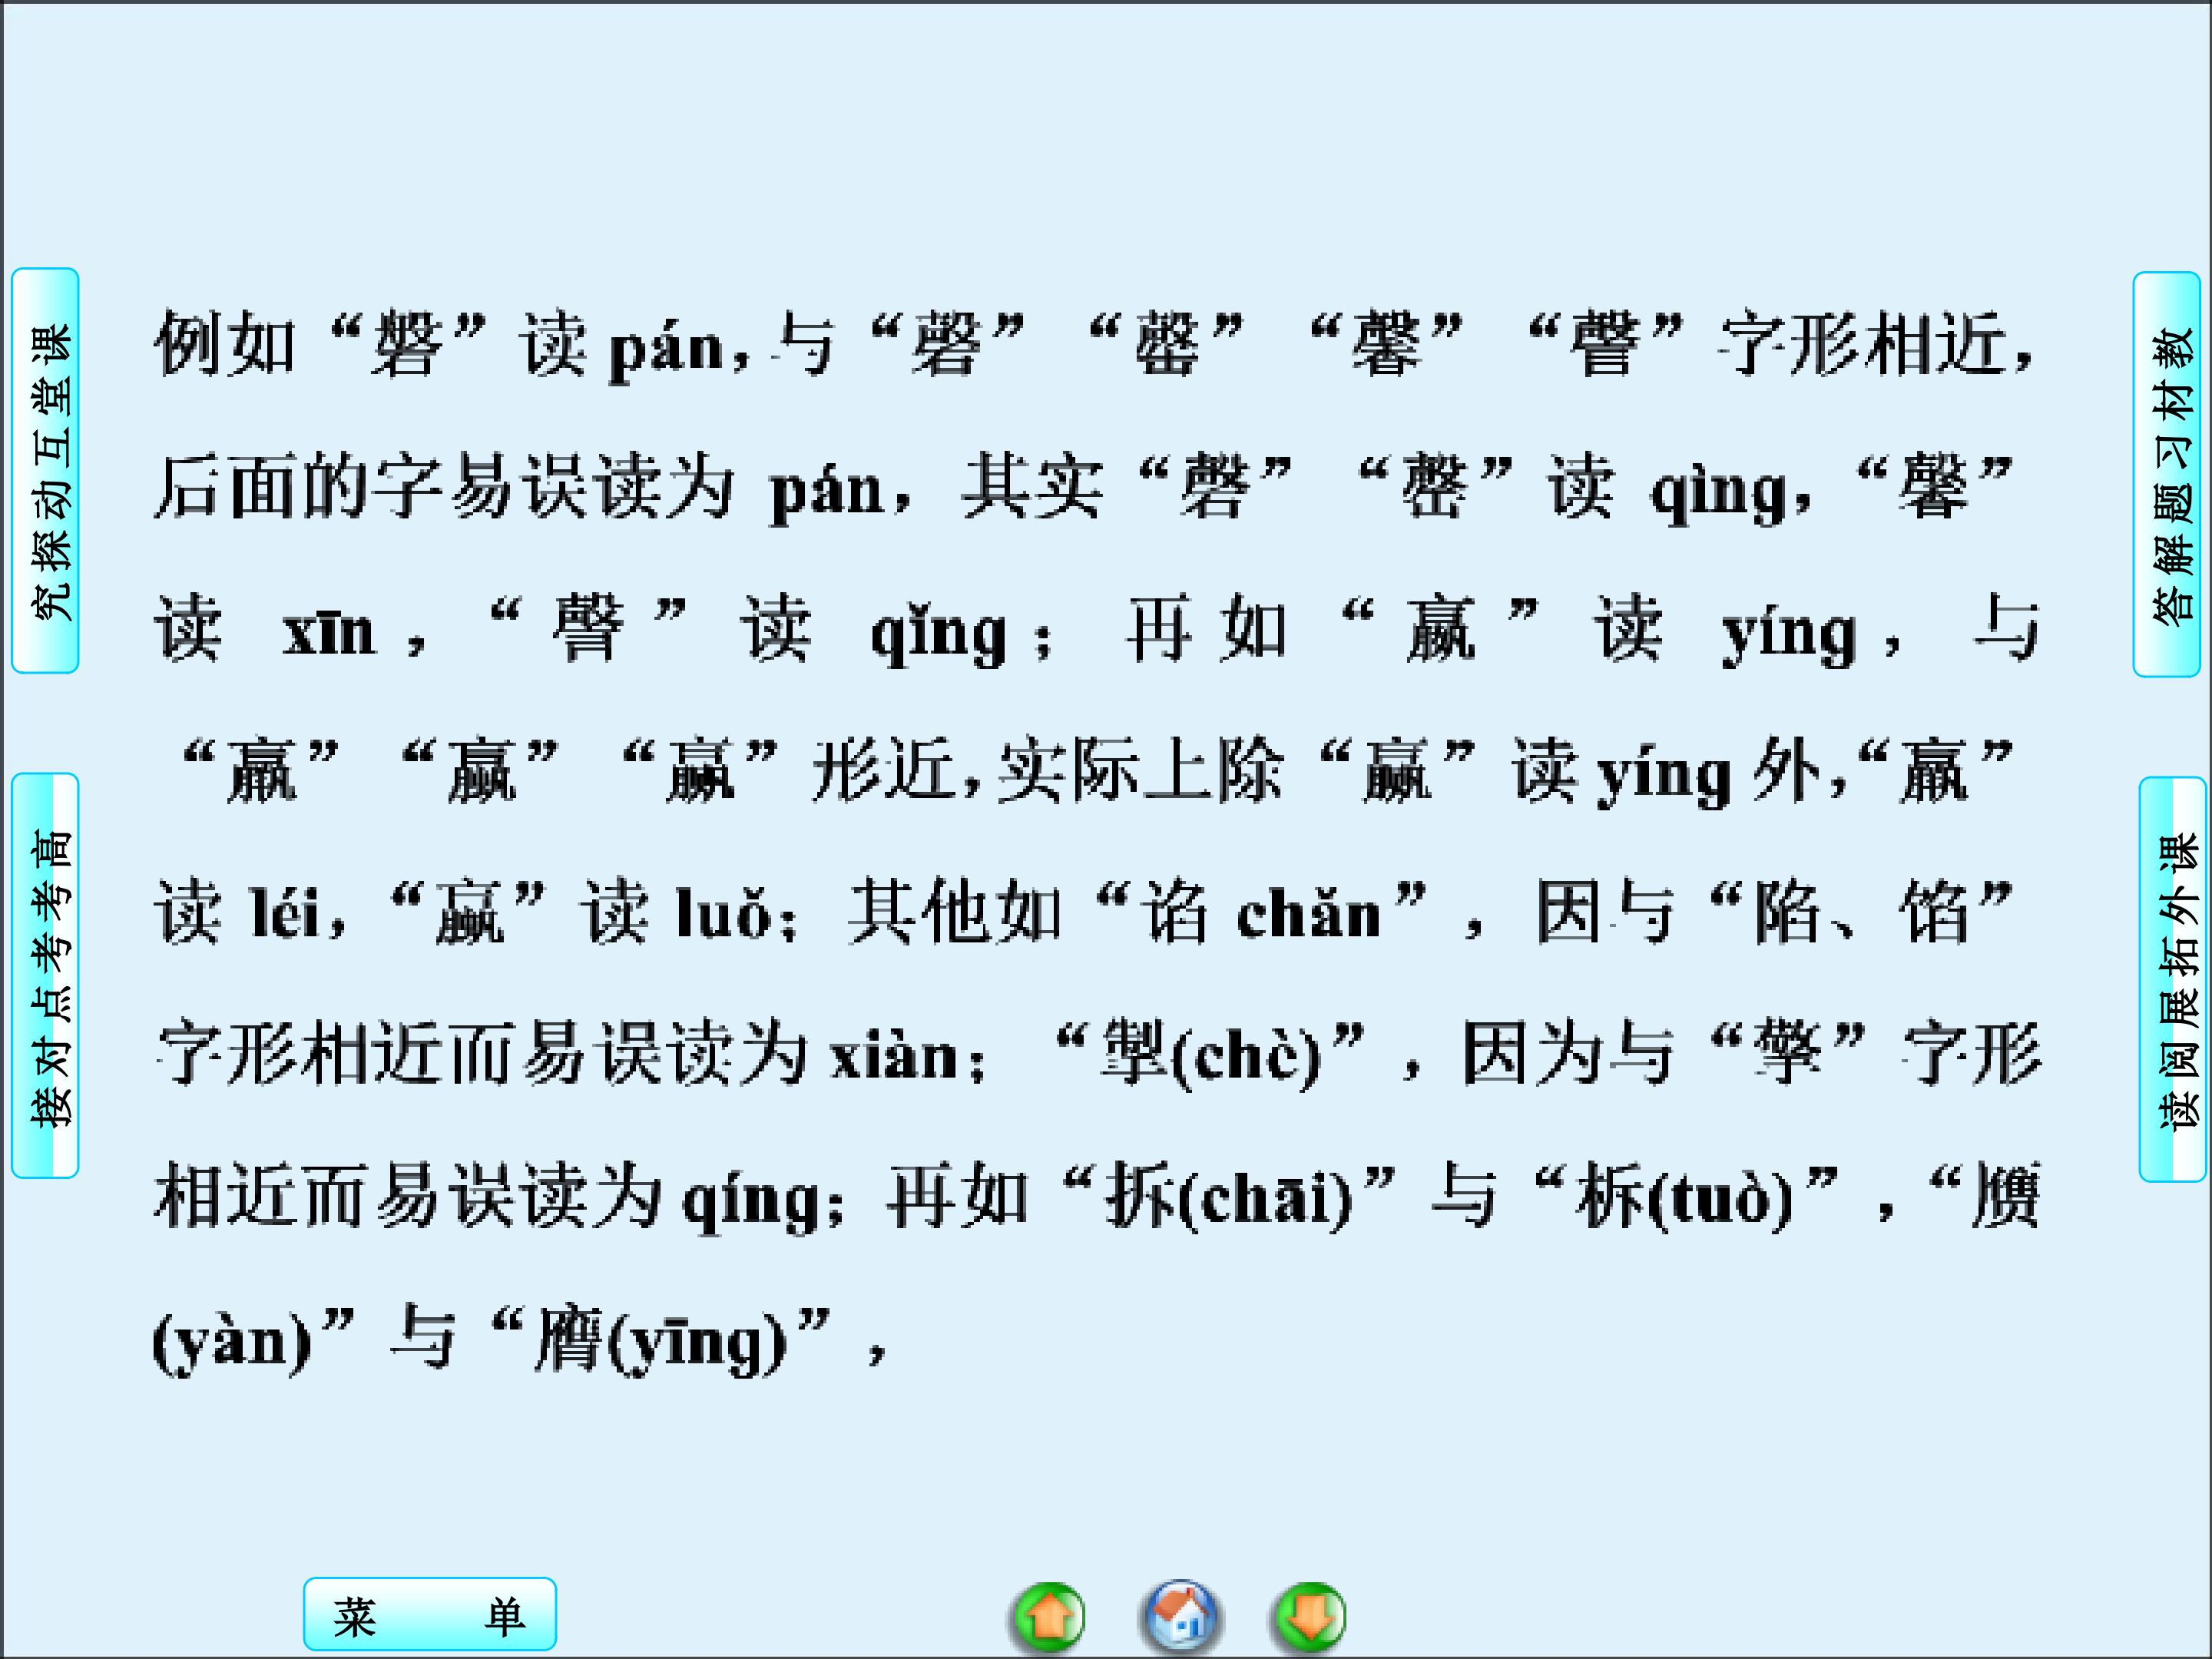Click the text 膺(yīng)
This screenshot has width=2212, height=1659.
(661, 1340)
